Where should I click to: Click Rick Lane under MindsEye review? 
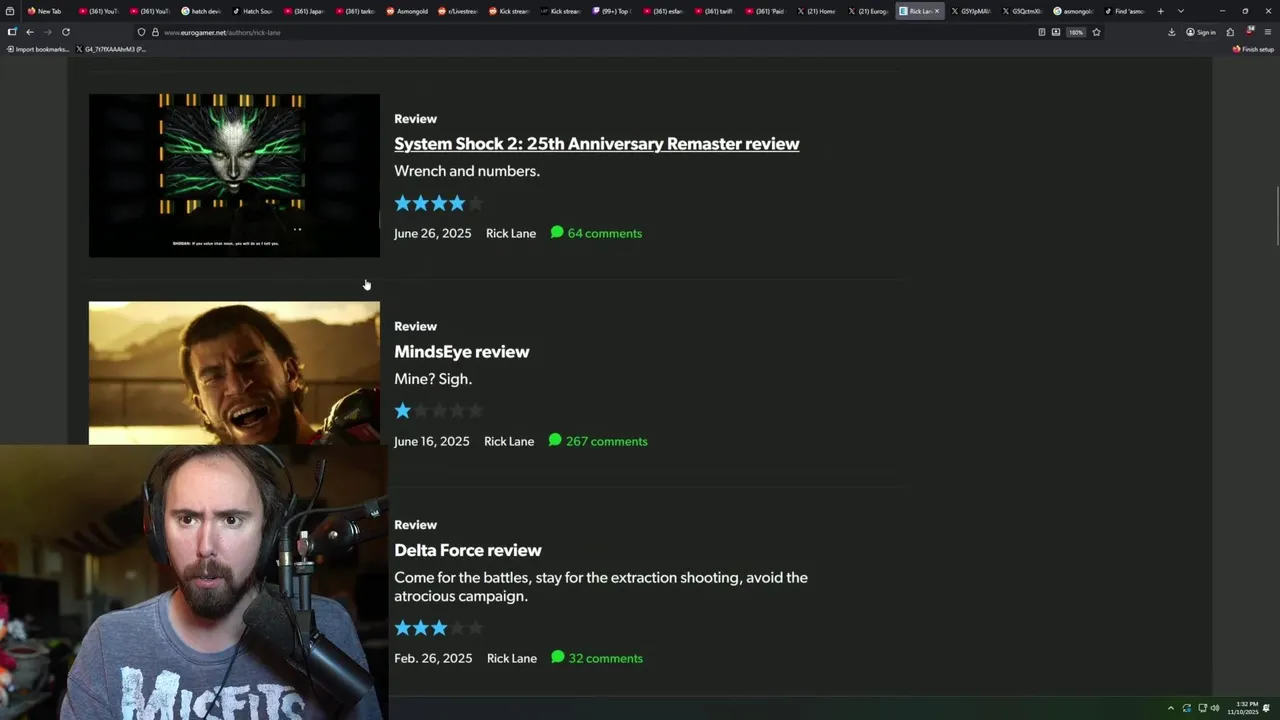point(509,441)
